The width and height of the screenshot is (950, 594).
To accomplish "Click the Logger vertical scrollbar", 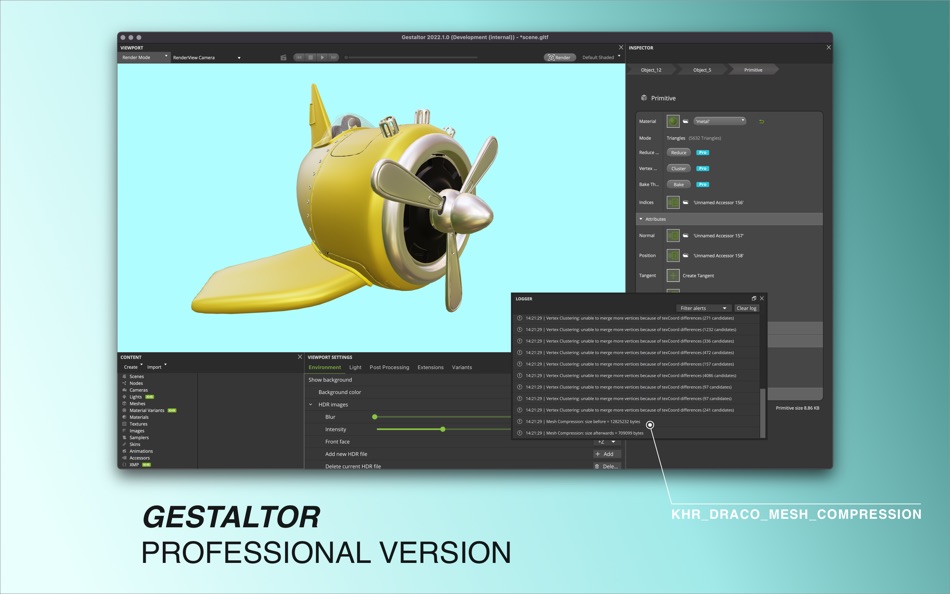I will [x=763, y=412].
